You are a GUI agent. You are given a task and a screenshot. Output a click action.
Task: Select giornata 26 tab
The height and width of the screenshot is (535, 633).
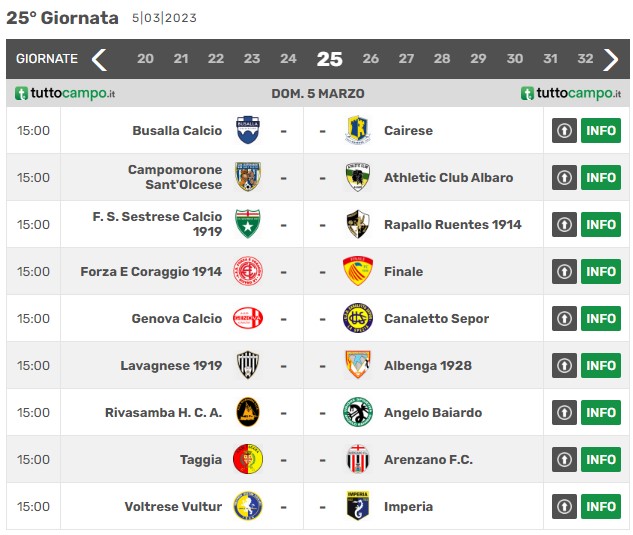coord(371,59)
